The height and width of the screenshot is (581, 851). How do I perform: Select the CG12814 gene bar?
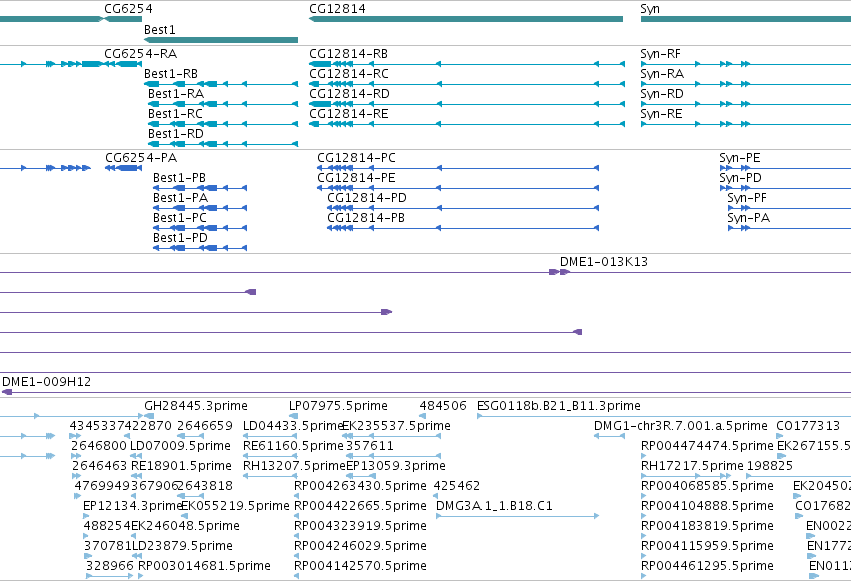(x=466, y=19)
